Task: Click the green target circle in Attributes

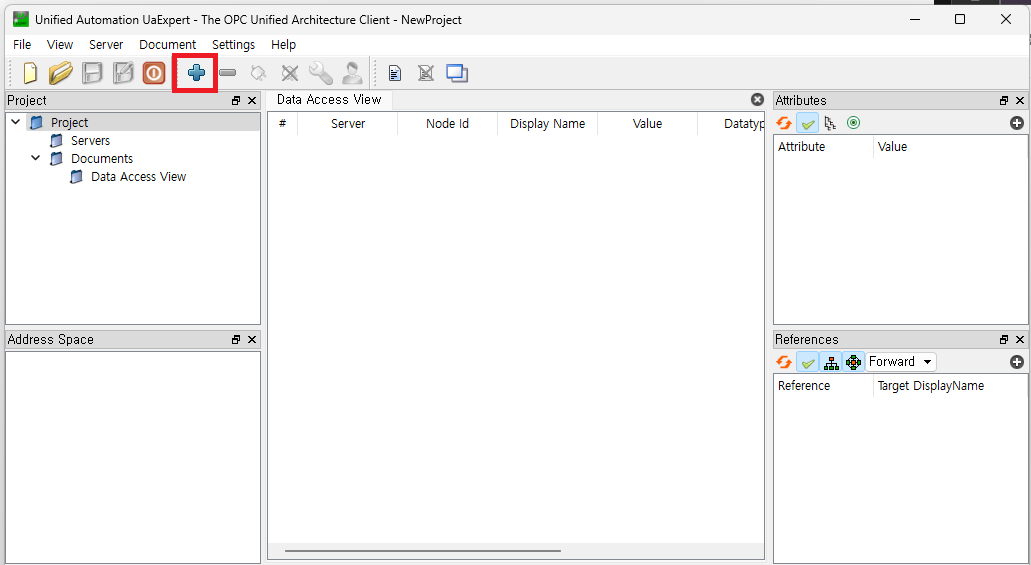Action: (x=853, y=123)
